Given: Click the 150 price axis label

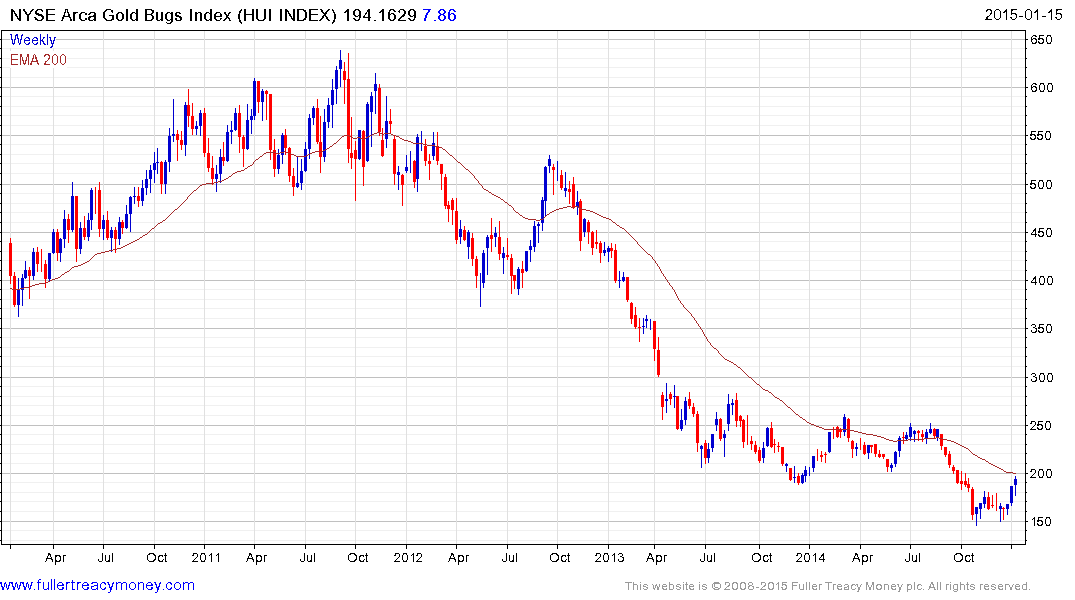Looking at the screenshot, I should coord(1041,522).
